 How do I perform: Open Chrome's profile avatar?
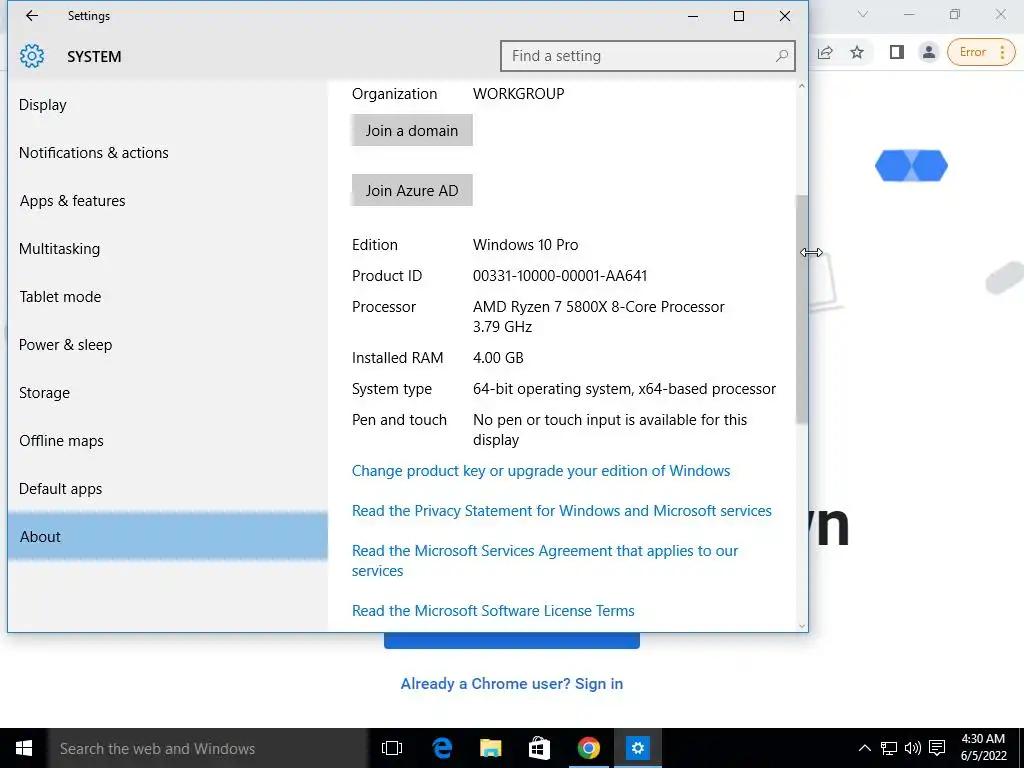click(x=928, y=52)
